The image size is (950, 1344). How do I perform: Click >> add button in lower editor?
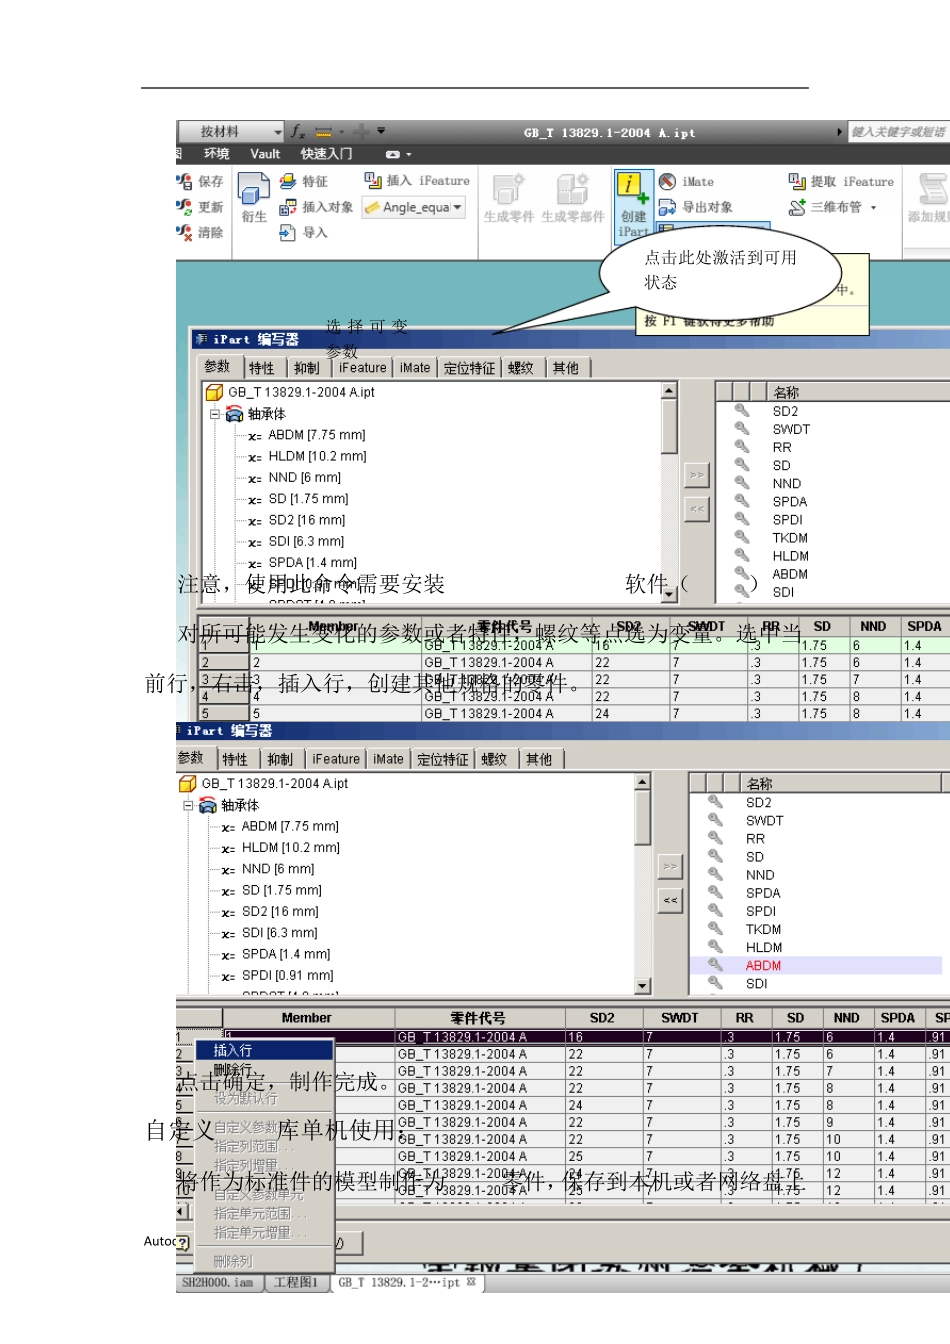click(670, 866)
